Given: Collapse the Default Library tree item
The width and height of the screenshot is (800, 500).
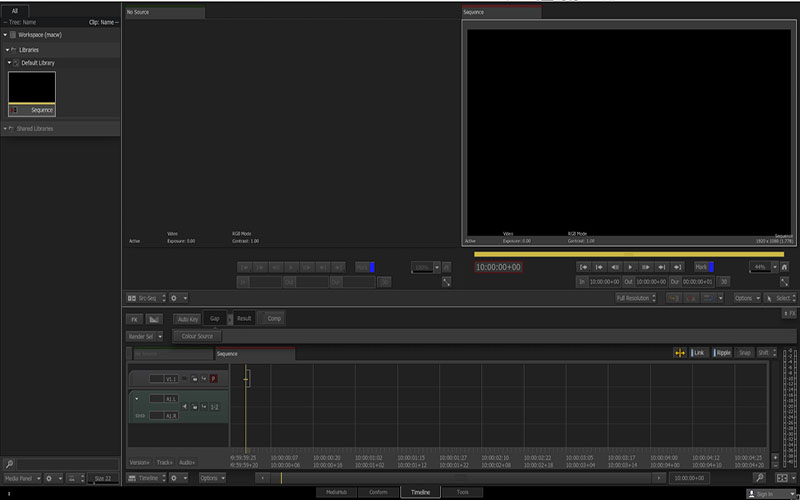Looking at the screenshot, I should pos(9,63).
